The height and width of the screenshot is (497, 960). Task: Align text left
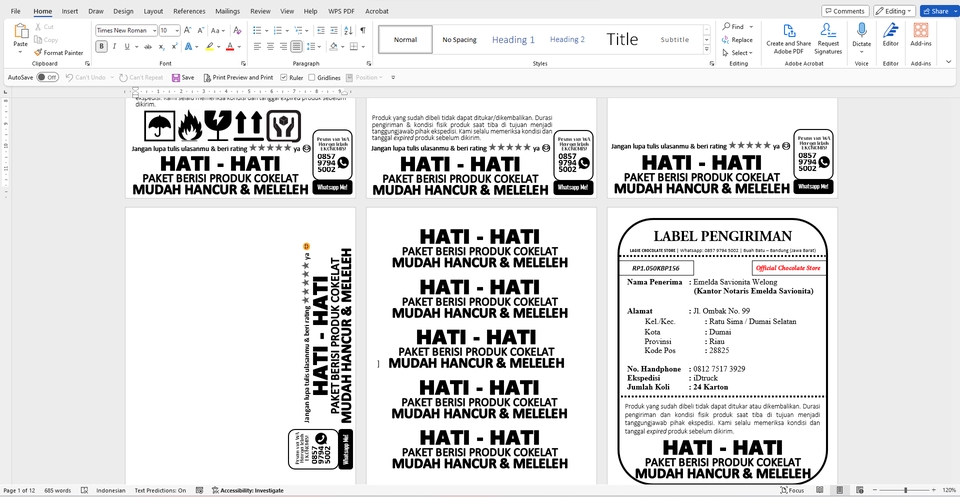point(257,47)
